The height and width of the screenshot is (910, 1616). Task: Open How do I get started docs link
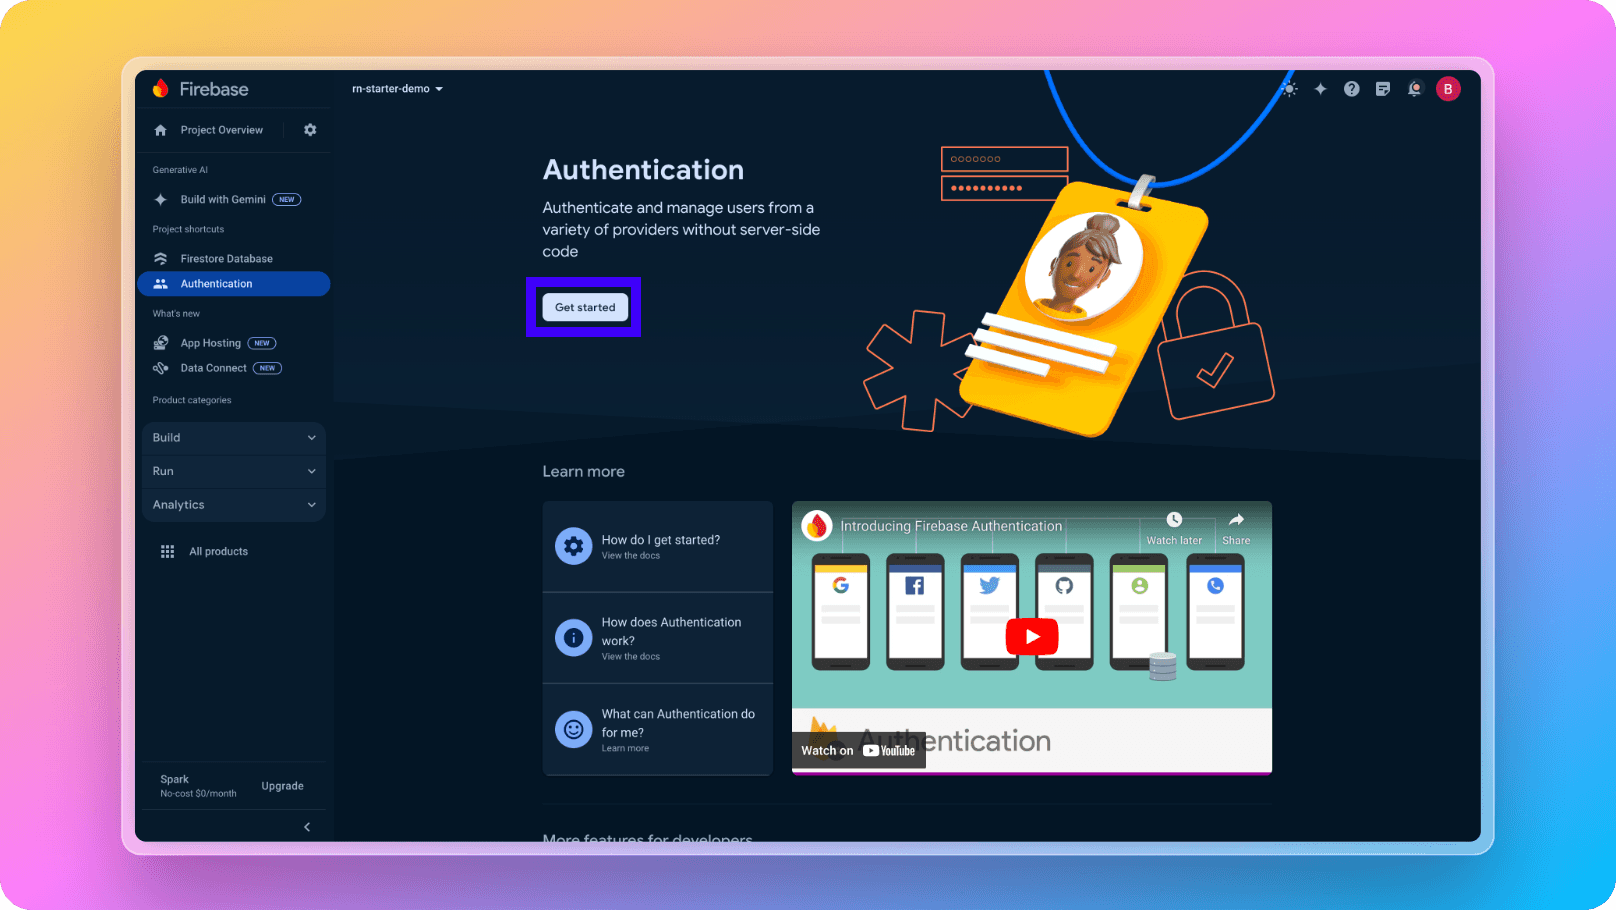pos(658,546)
